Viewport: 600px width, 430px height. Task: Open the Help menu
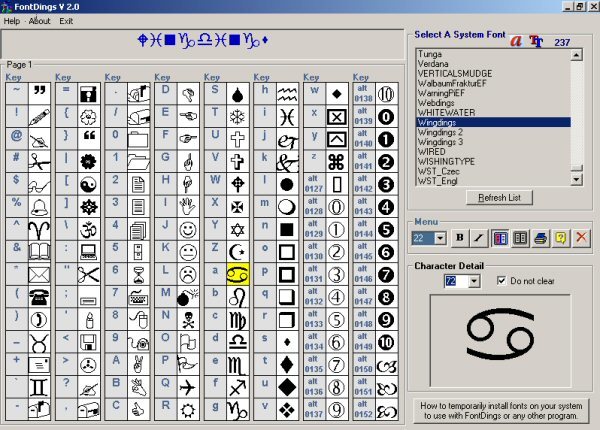(x=11, y=21)
